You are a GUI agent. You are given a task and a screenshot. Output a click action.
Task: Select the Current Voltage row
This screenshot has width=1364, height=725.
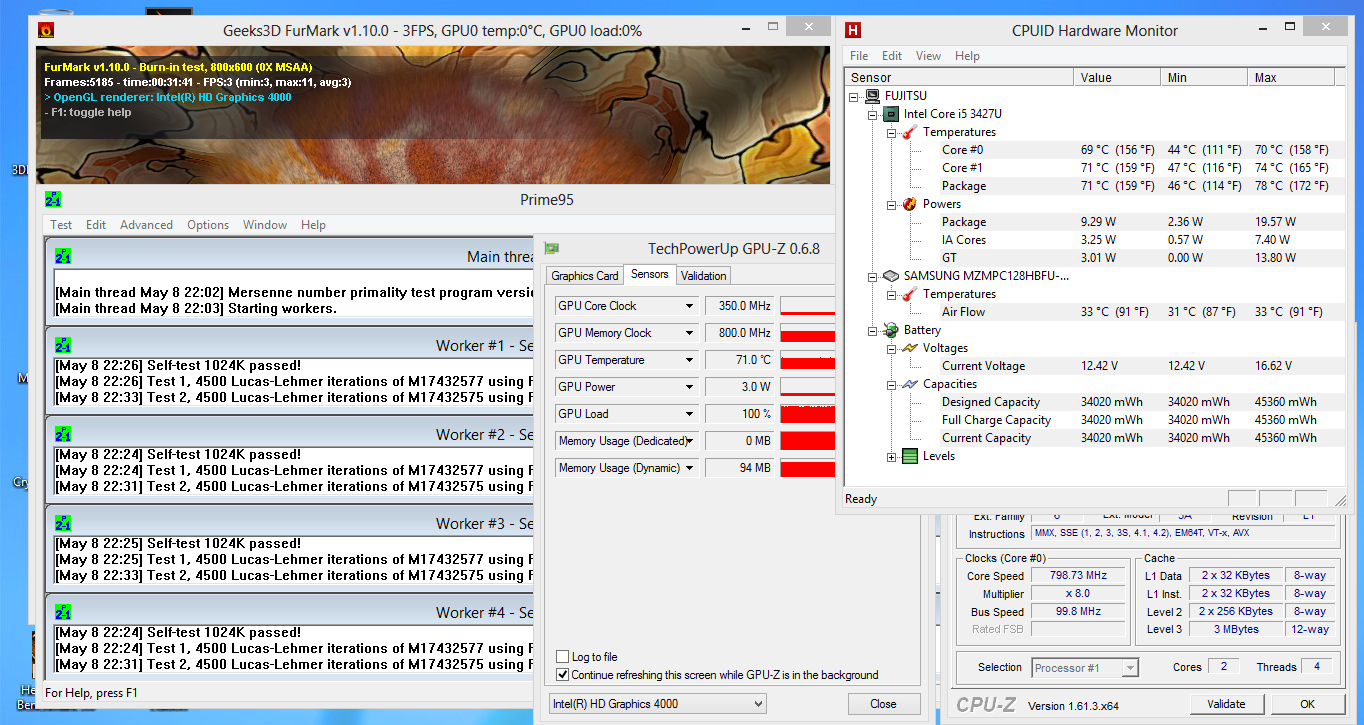1095,366
